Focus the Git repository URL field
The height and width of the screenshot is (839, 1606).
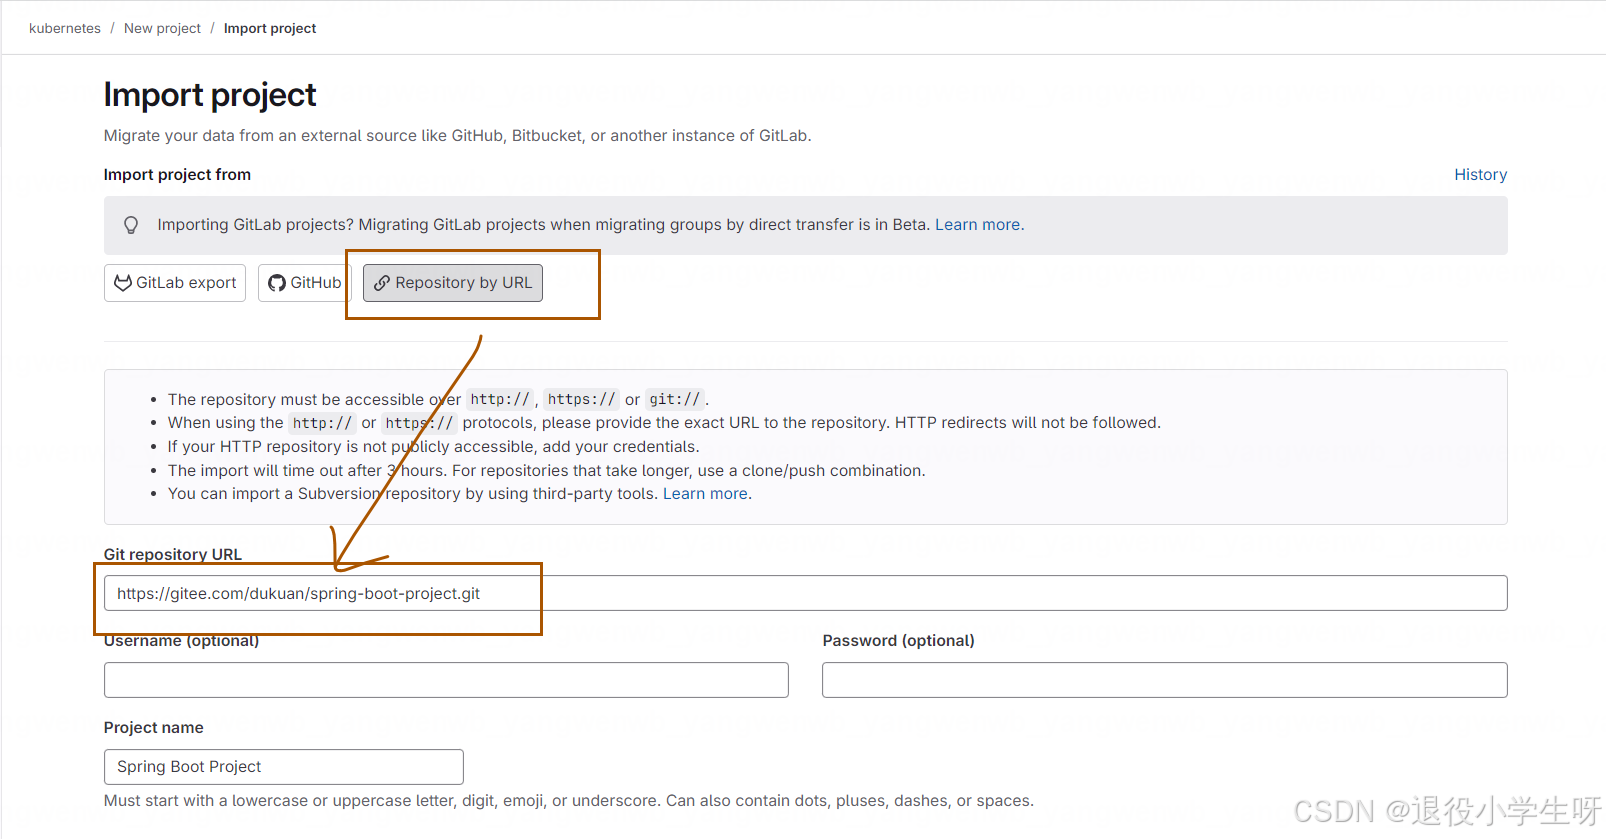coord(805,593)
